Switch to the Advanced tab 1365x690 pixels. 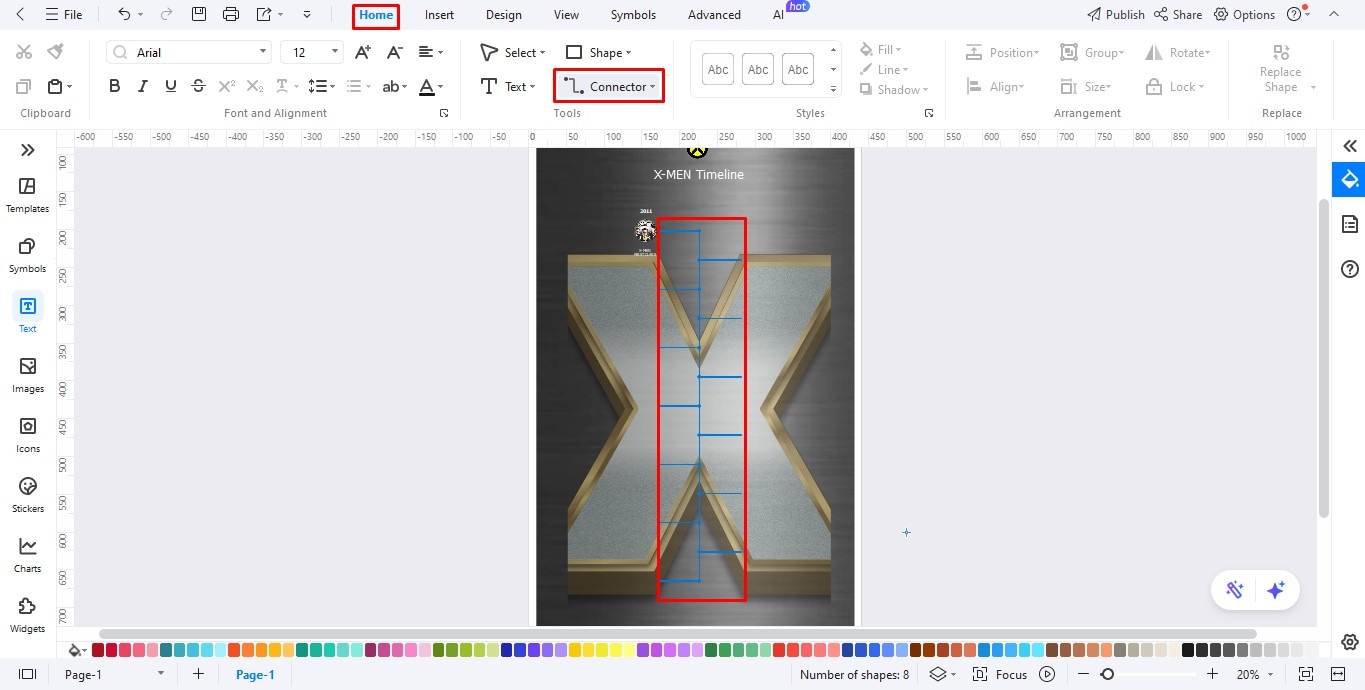click(714, 15)
